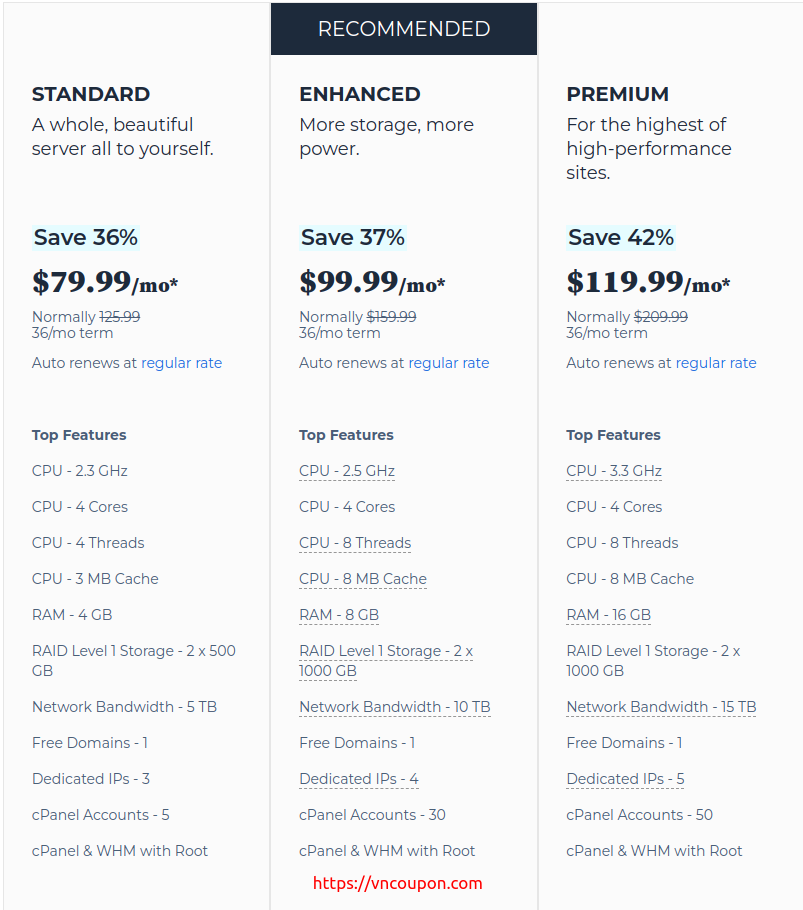Open the Enhanced plan regular rate link
Viewport: 803px width, 910px height.
point(448,363)
